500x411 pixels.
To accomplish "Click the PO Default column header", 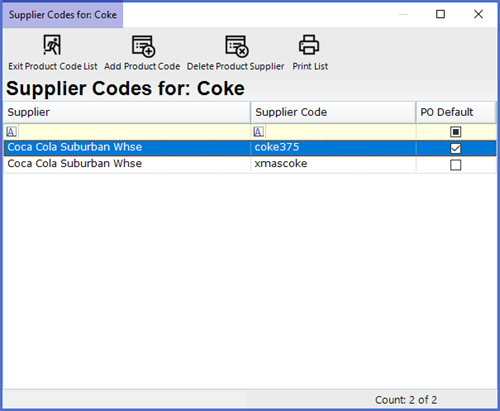I will pyautogui.click(x=456, y=112).
